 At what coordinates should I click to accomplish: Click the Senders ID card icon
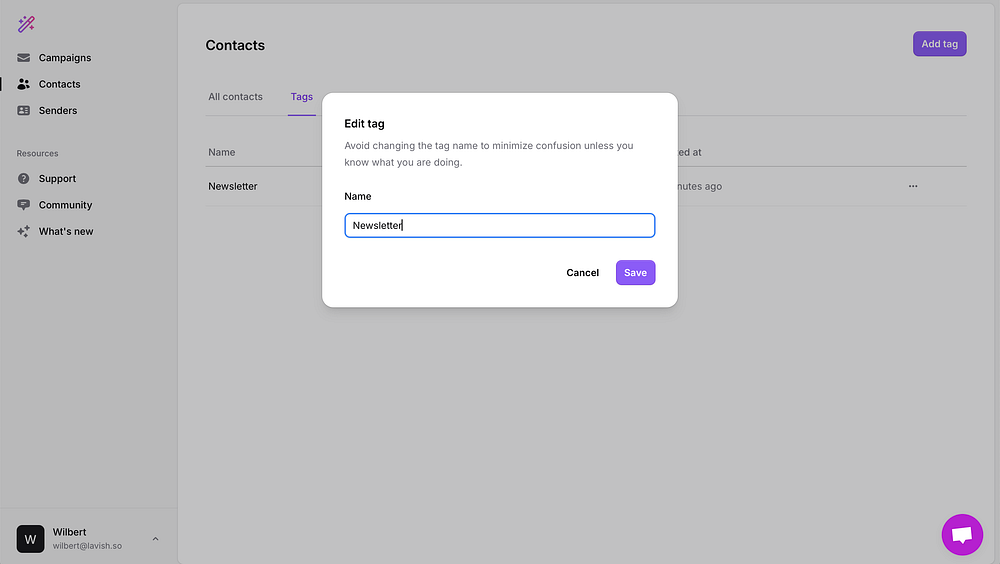point(24,111)
